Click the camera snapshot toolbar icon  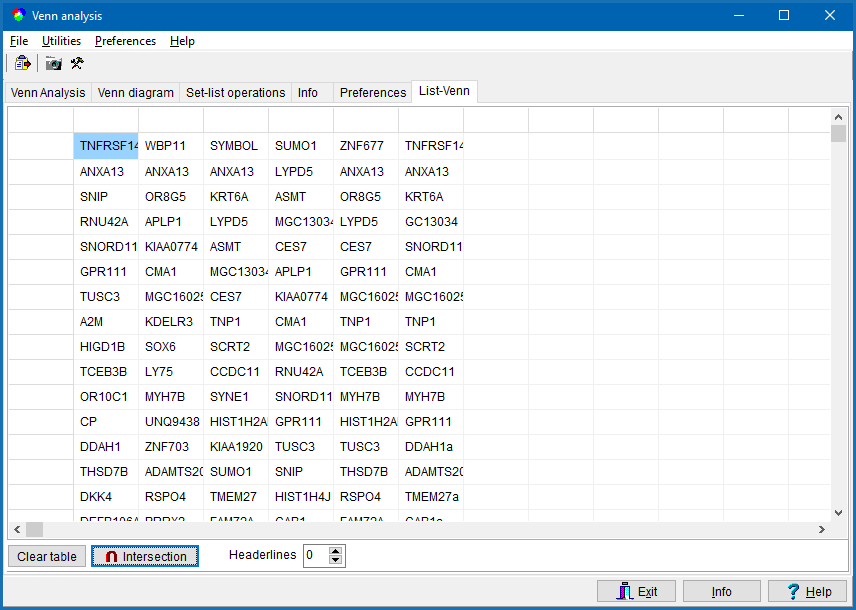coord(54,63)
